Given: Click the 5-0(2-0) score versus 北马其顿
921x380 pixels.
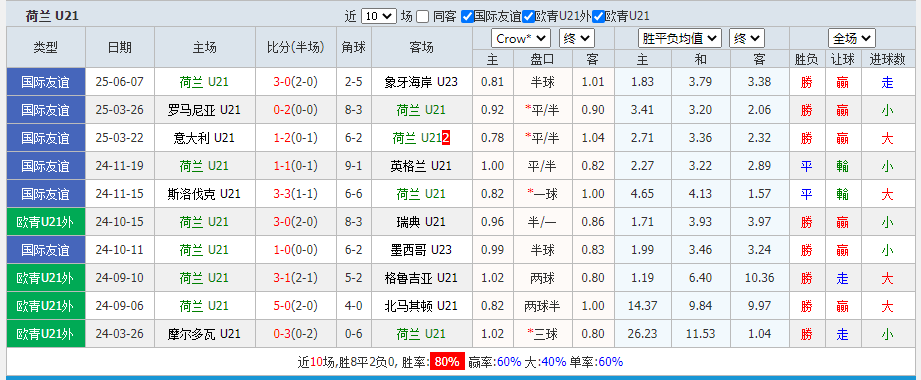Looking at the screenshot, I should [x=295, y=306].
